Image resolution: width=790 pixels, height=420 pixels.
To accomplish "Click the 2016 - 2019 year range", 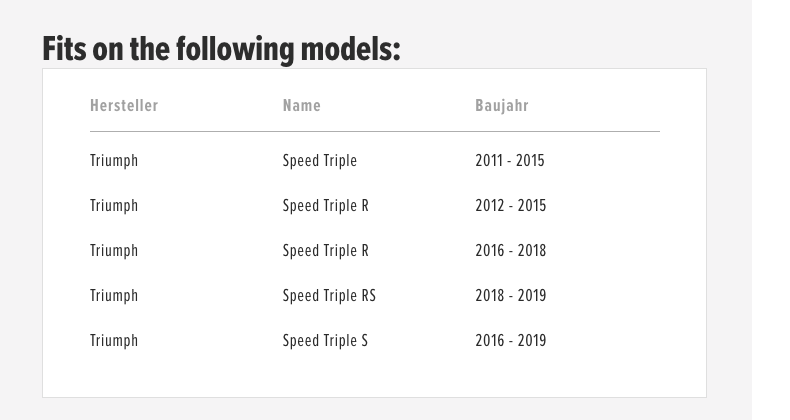I will [510, 340].
